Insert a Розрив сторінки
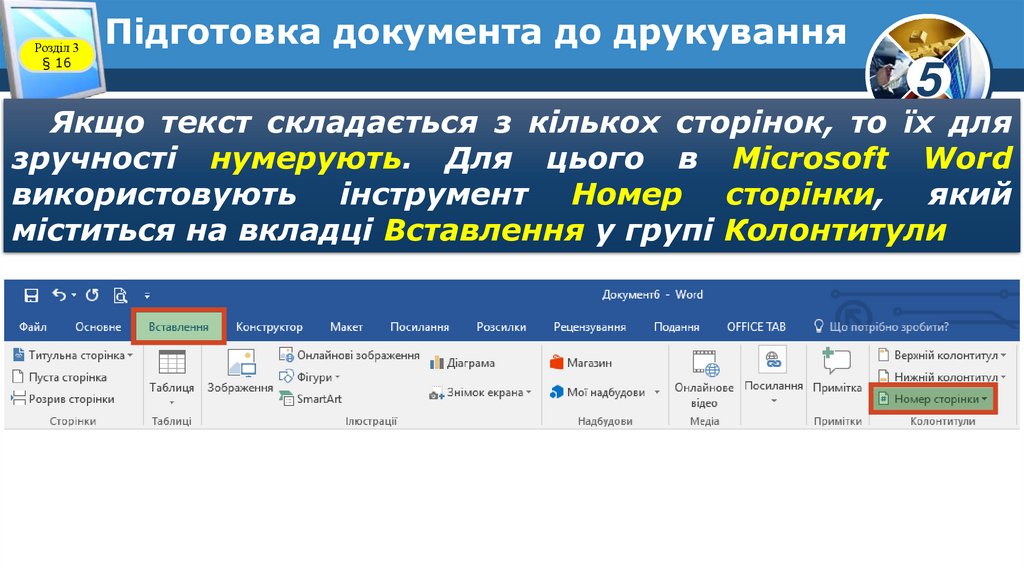 tap(63, 398)
